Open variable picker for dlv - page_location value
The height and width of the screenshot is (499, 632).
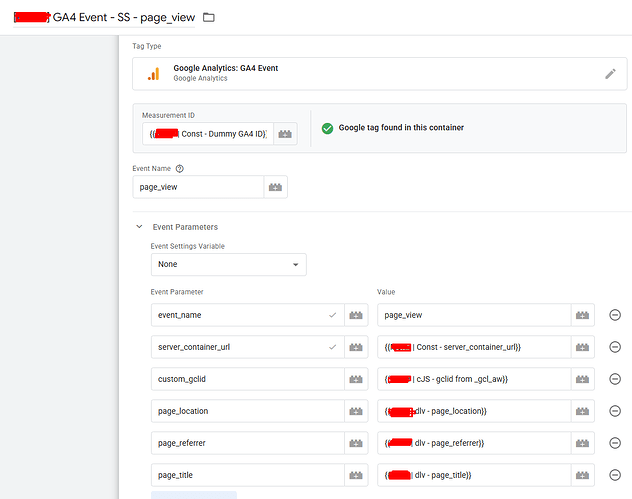tap(582, 411)
